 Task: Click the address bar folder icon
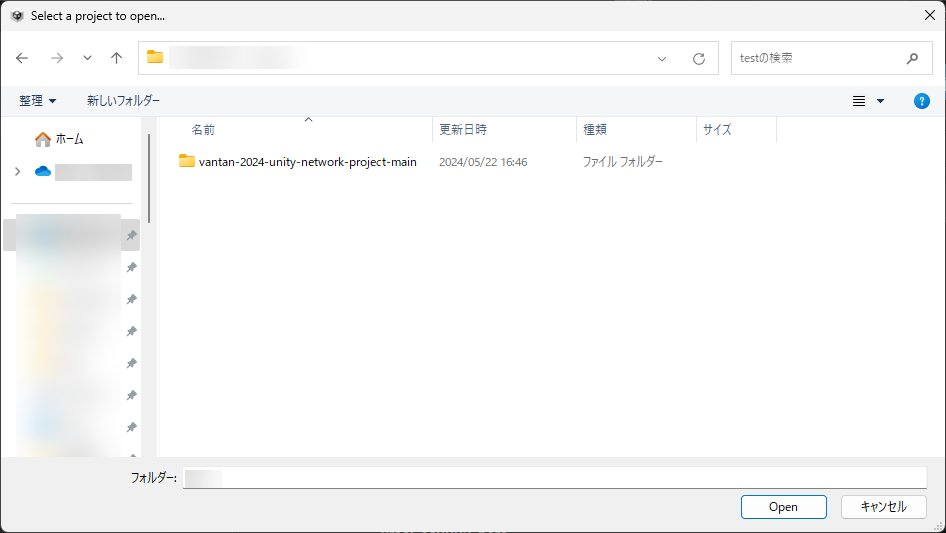click(155, 57)
